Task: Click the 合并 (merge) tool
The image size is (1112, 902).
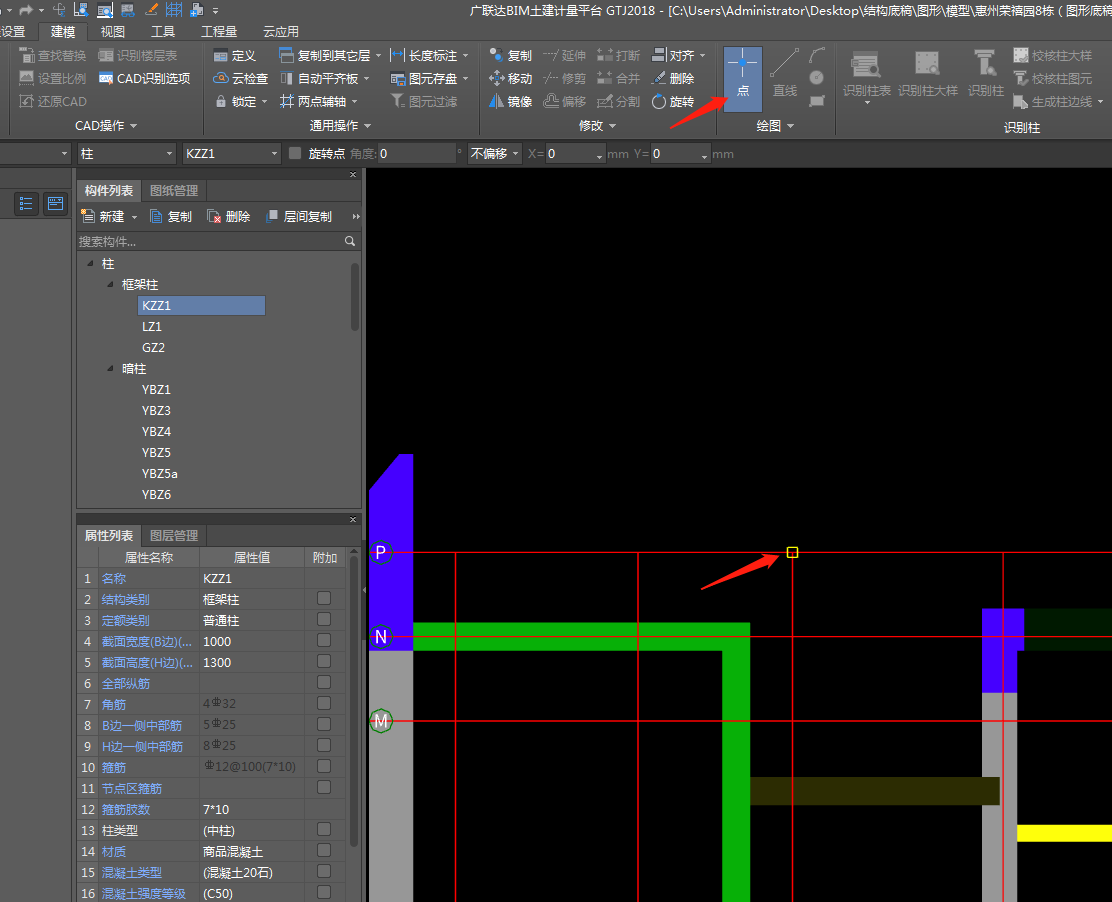Action: click(618, 79)
